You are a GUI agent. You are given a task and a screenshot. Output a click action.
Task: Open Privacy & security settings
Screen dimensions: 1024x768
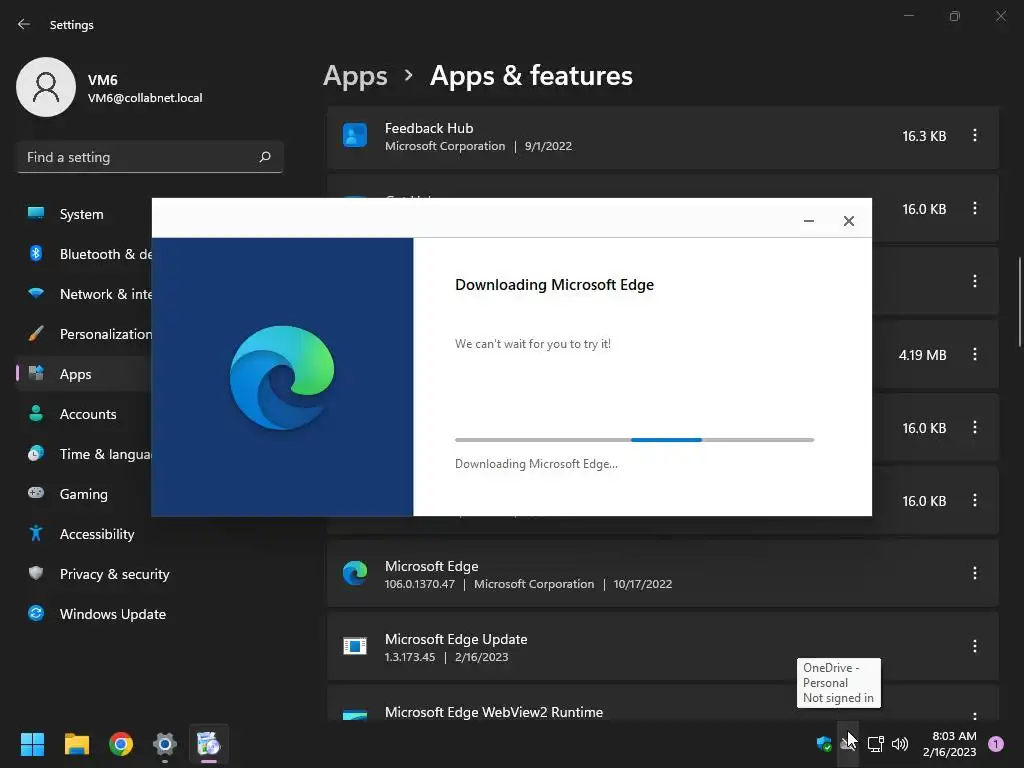[150, 574]
